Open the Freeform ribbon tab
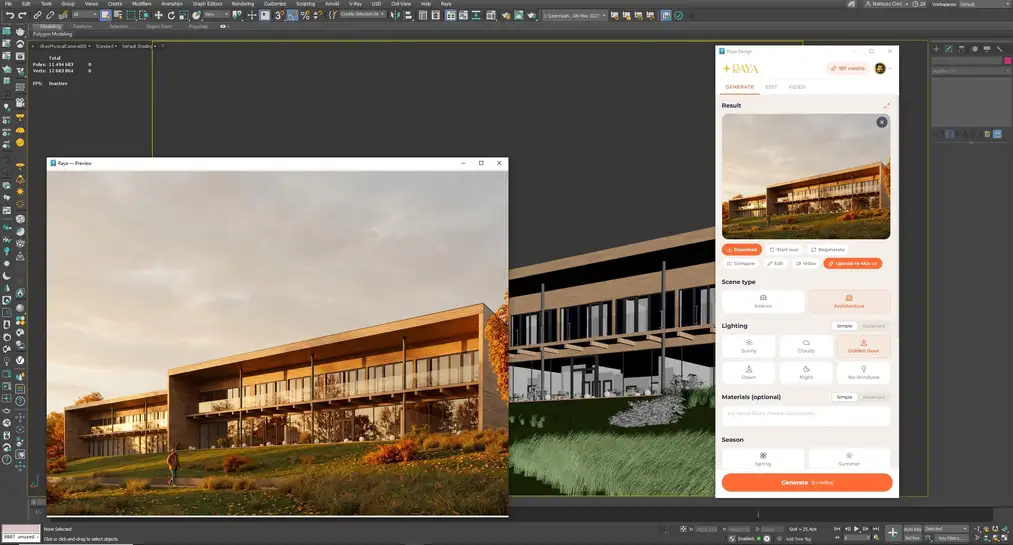This screenshot has height=545, width=1013. pos(82,26)
